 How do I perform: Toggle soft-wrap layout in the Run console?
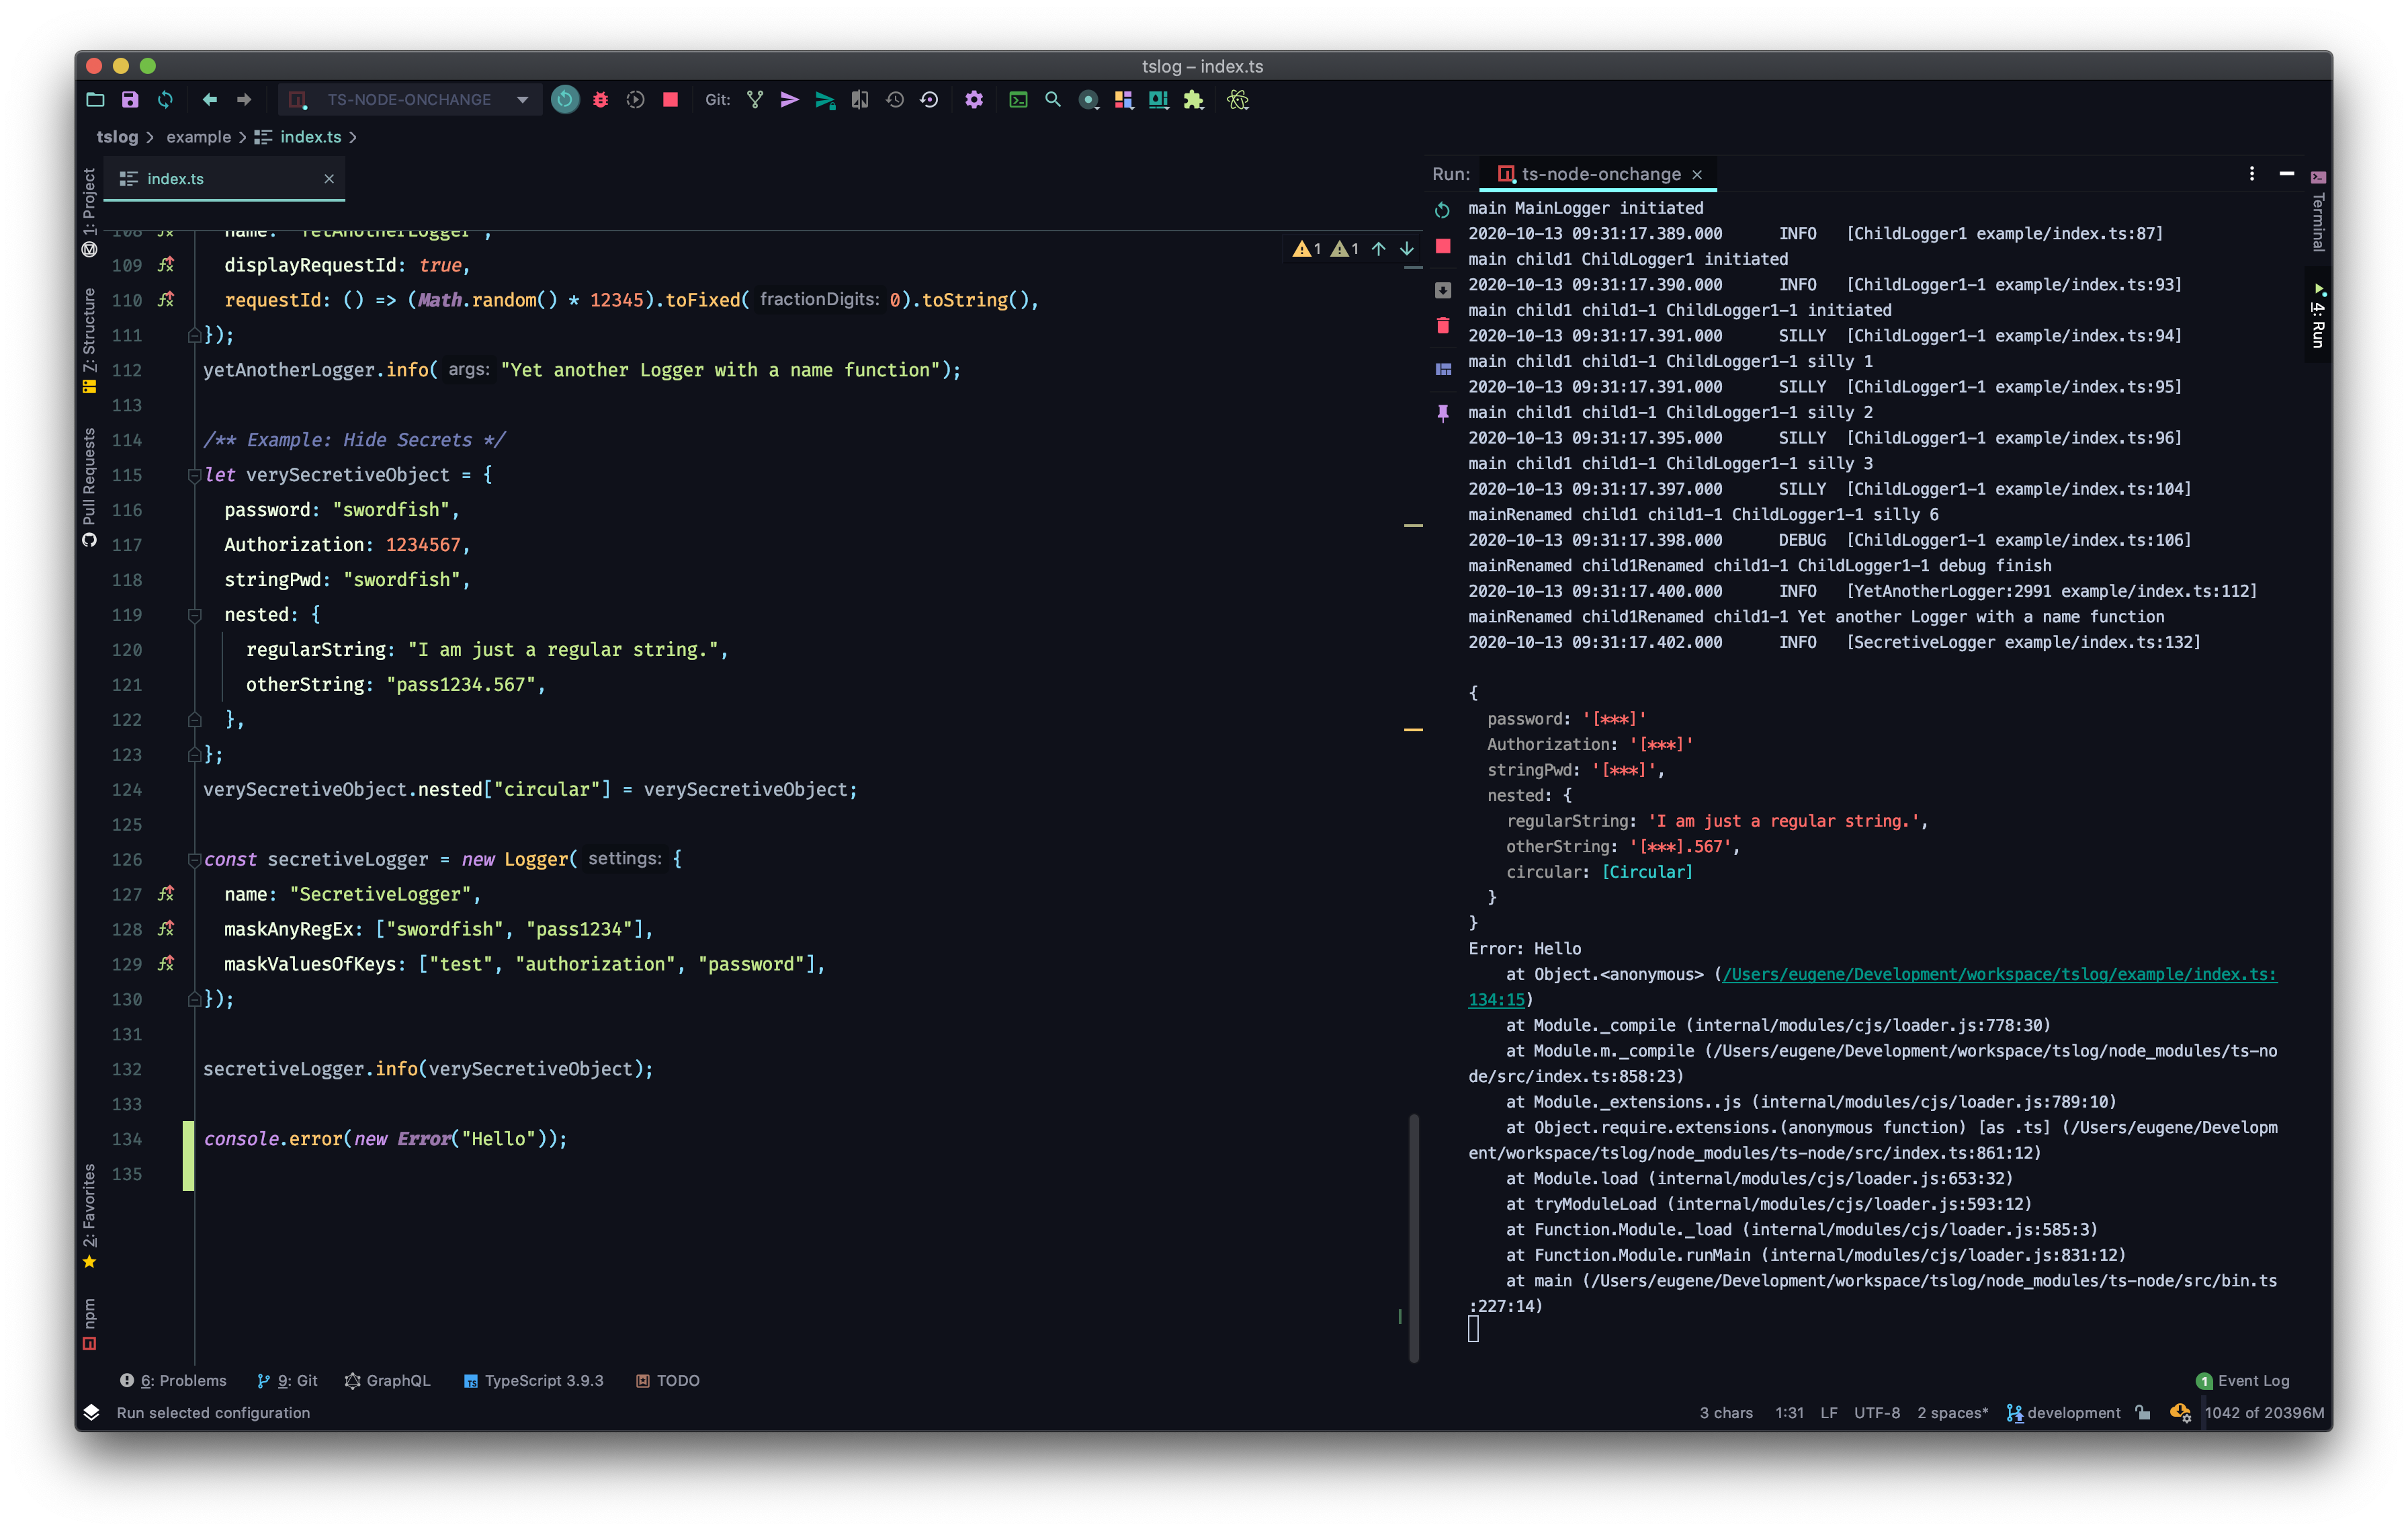click(x=1443, y=370)
